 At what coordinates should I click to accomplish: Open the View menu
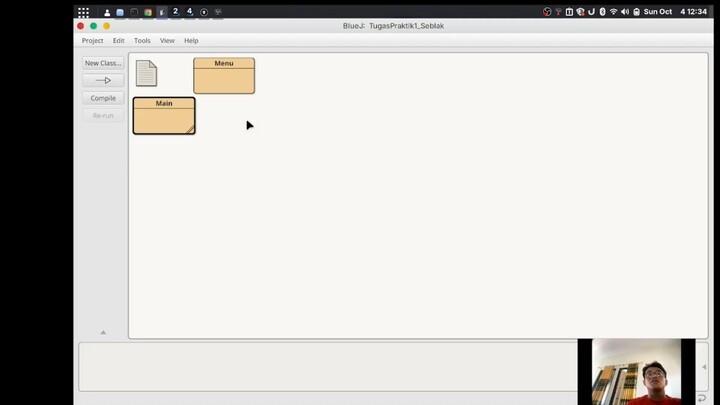point(167,40)
